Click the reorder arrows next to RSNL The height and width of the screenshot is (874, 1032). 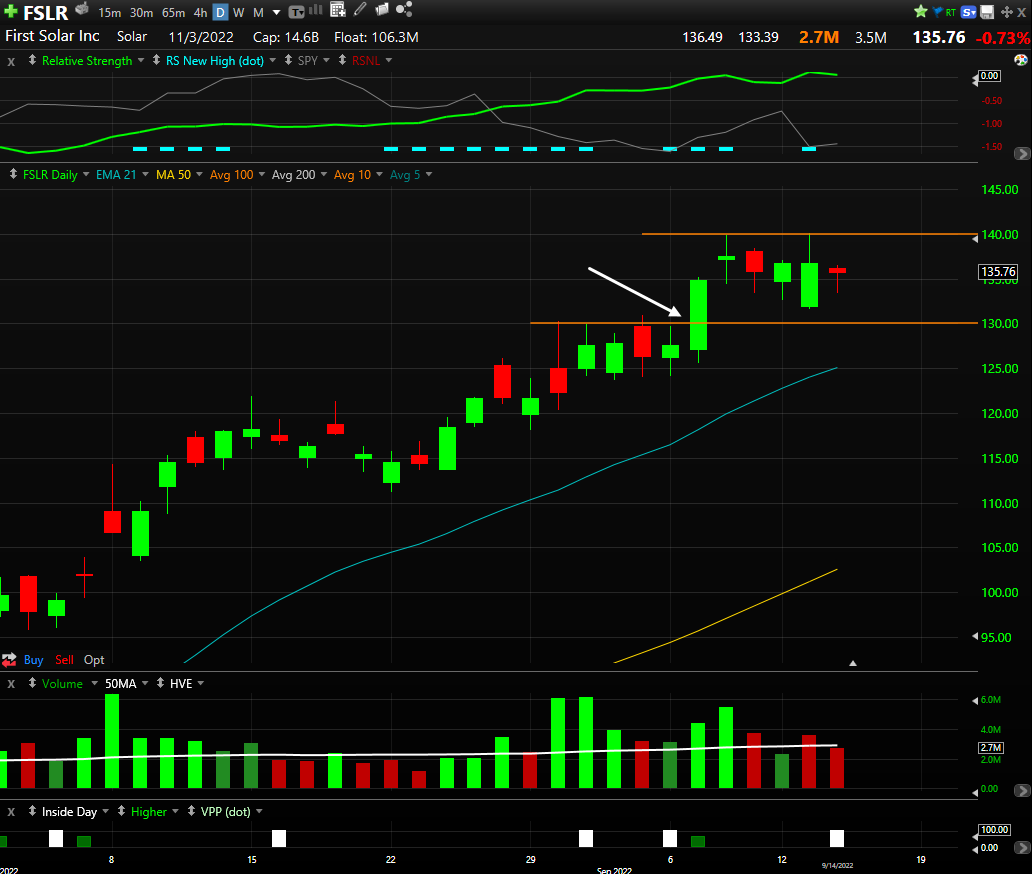click(x=342, y=60)
